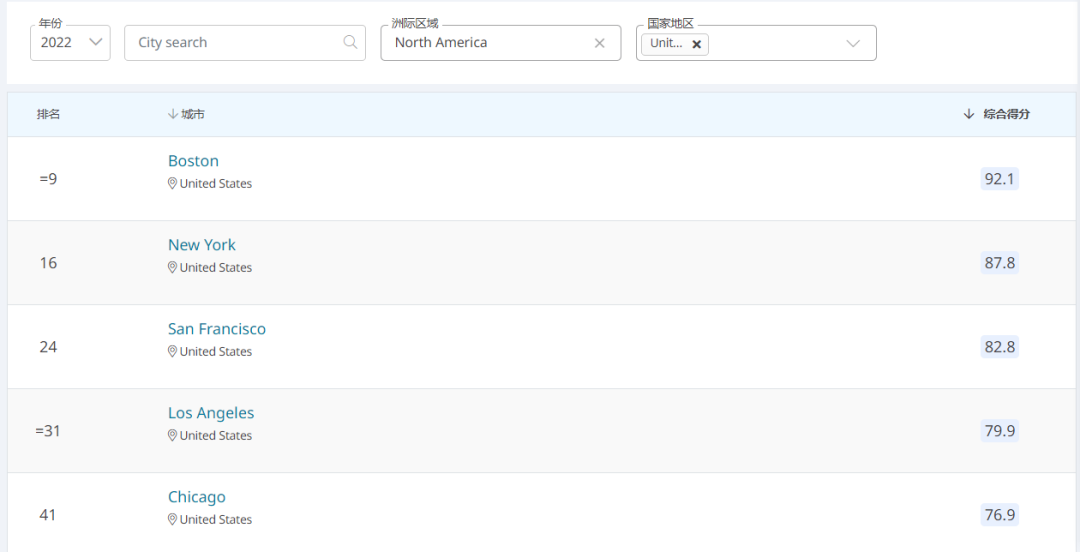Open the Boston city link
Screen dimensions: 1080x552
194,161
